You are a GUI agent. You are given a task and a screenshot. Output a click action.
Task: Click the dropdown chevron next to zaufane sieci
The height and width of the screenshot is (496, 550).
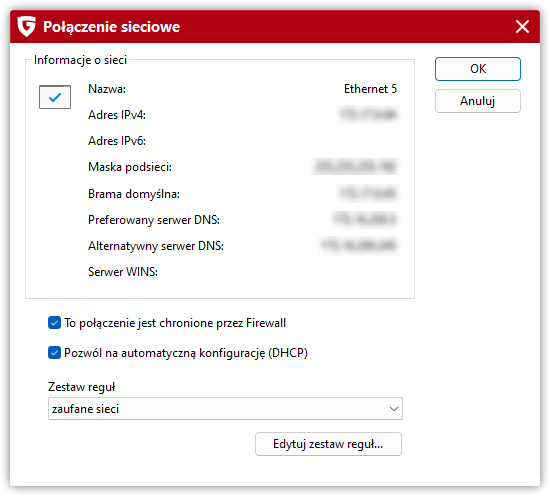coord(394,409)
